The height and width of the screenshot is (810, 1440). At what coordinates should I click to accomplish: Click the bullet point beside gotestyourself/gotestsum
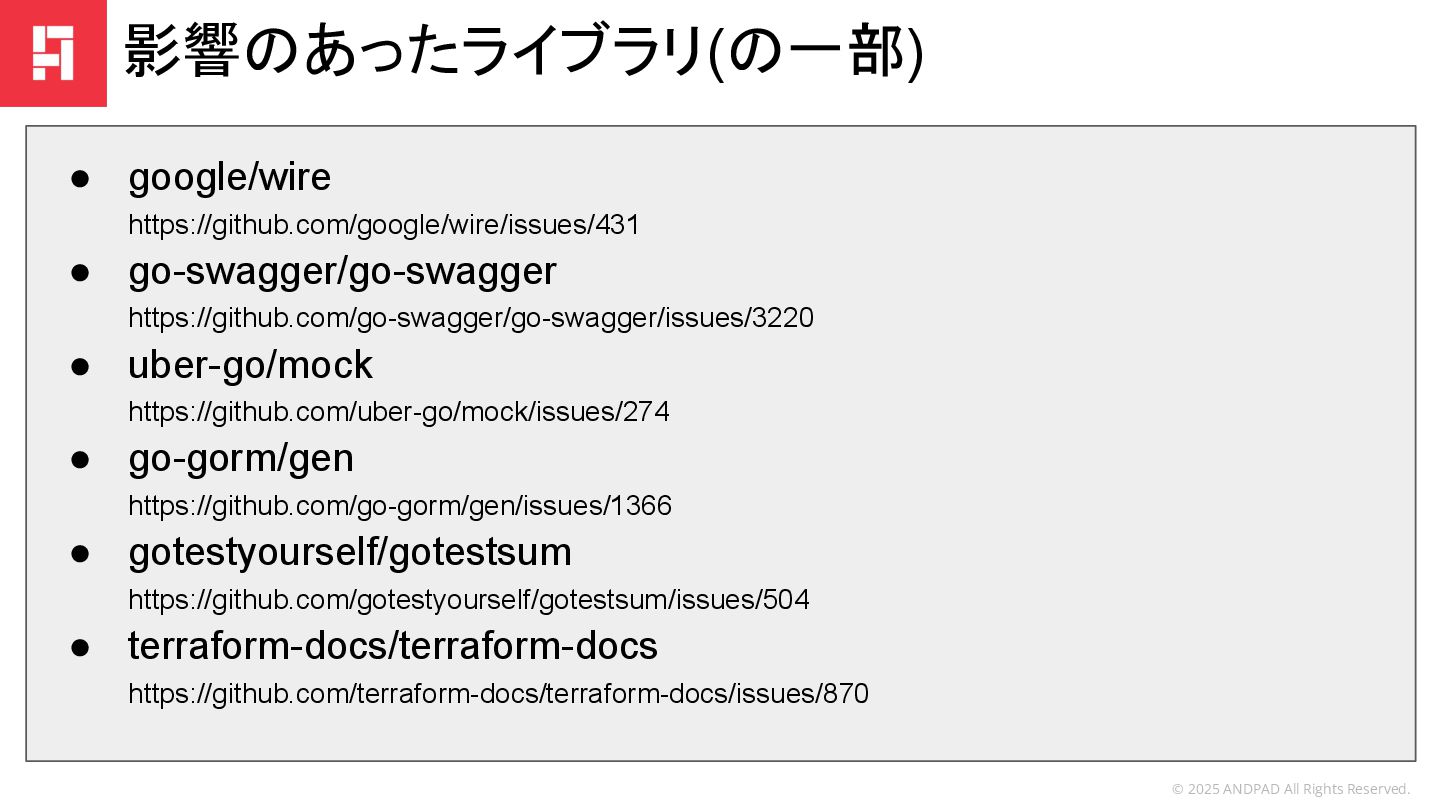point(80,554)
